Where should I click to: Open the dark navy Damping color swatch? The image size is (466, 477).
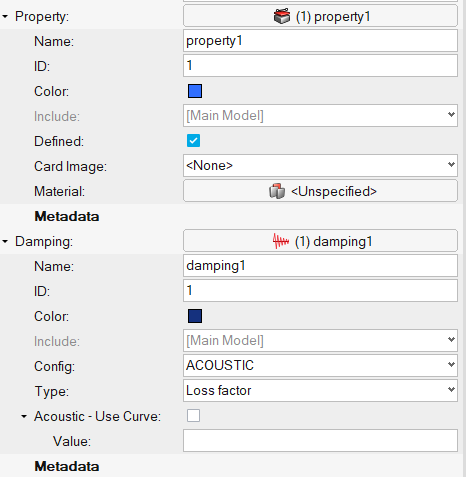[x=195, y=316]
